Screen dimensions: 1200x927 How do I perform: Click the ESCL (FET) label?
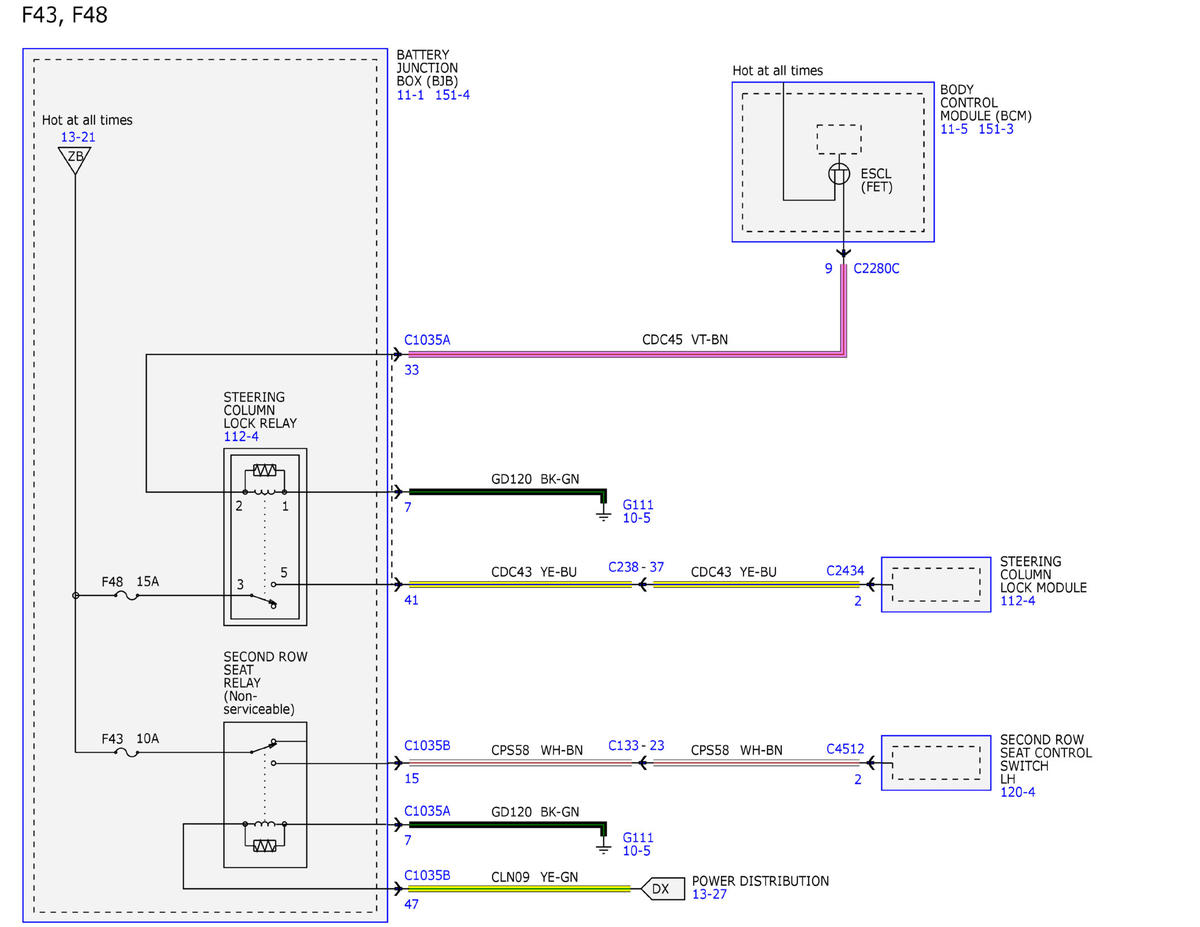(x=877, y=180)
